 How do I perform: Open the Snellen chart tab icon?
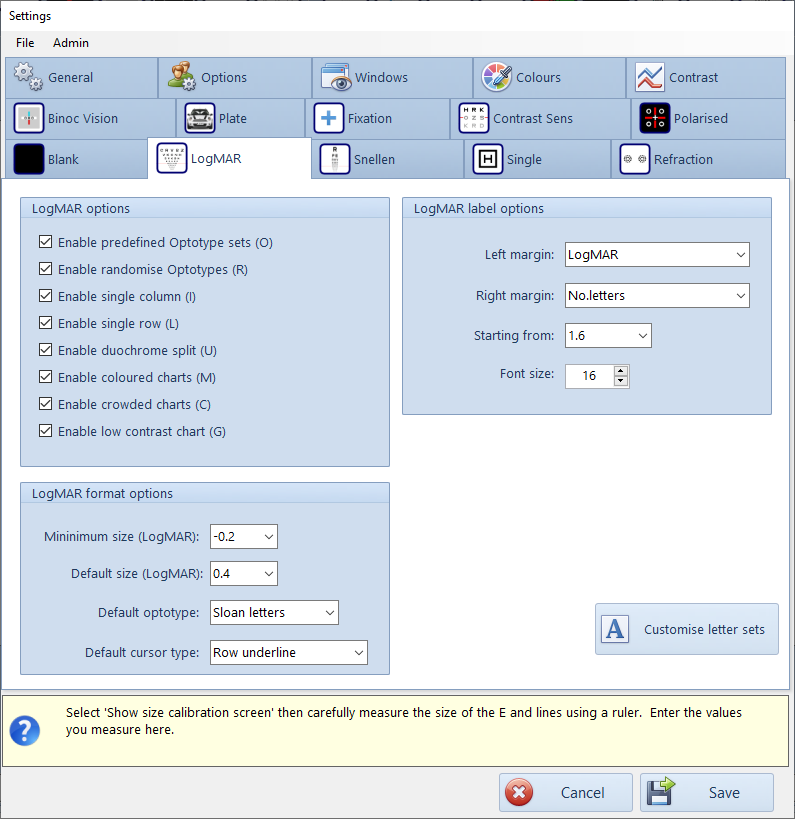click(335, 159)
